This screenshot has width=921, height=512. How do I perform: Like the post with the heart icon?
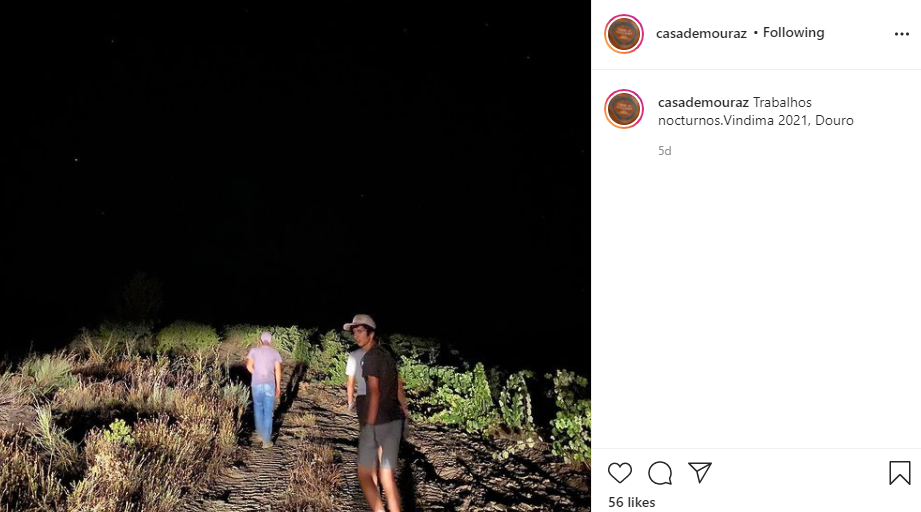click(620, 473)
